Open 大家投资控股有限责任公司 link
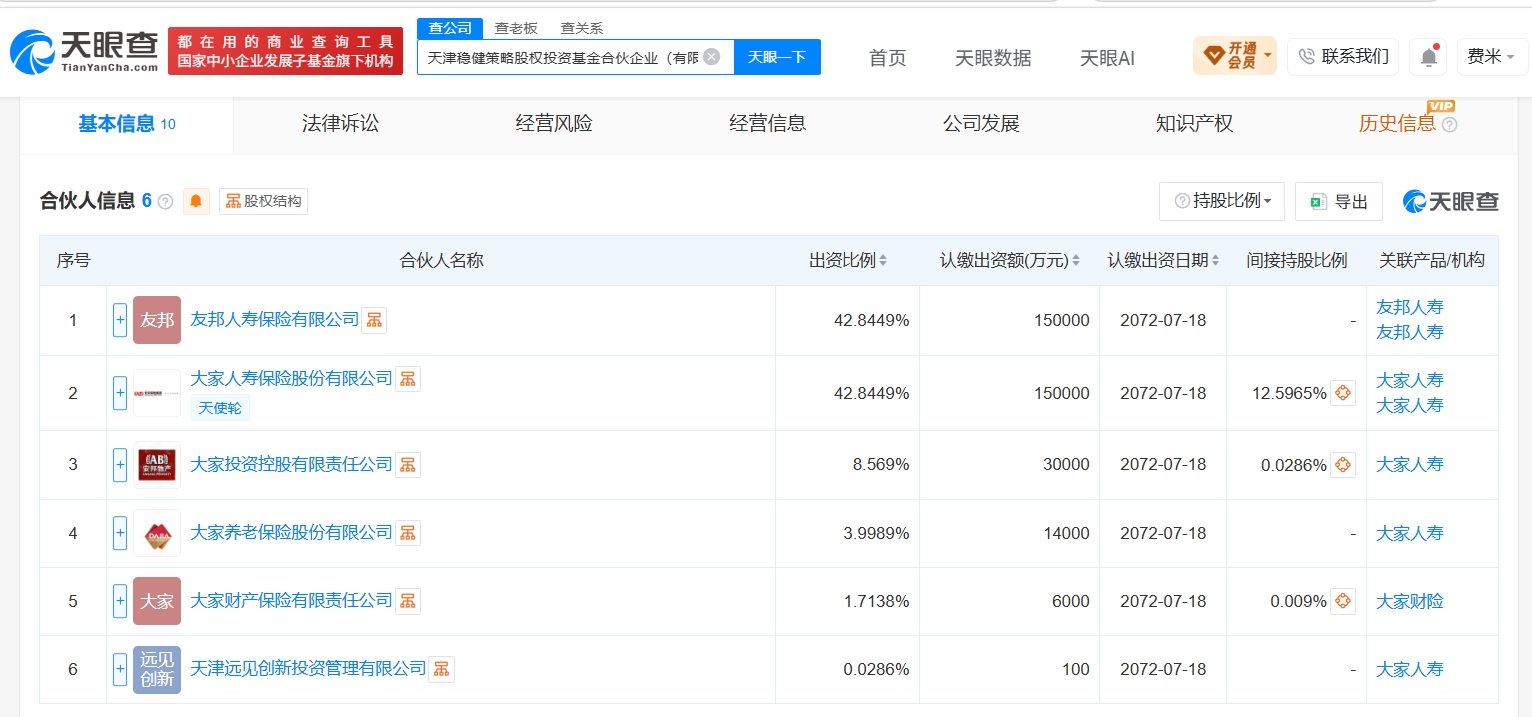This screenshot has height=717, width=1532. 291,464
